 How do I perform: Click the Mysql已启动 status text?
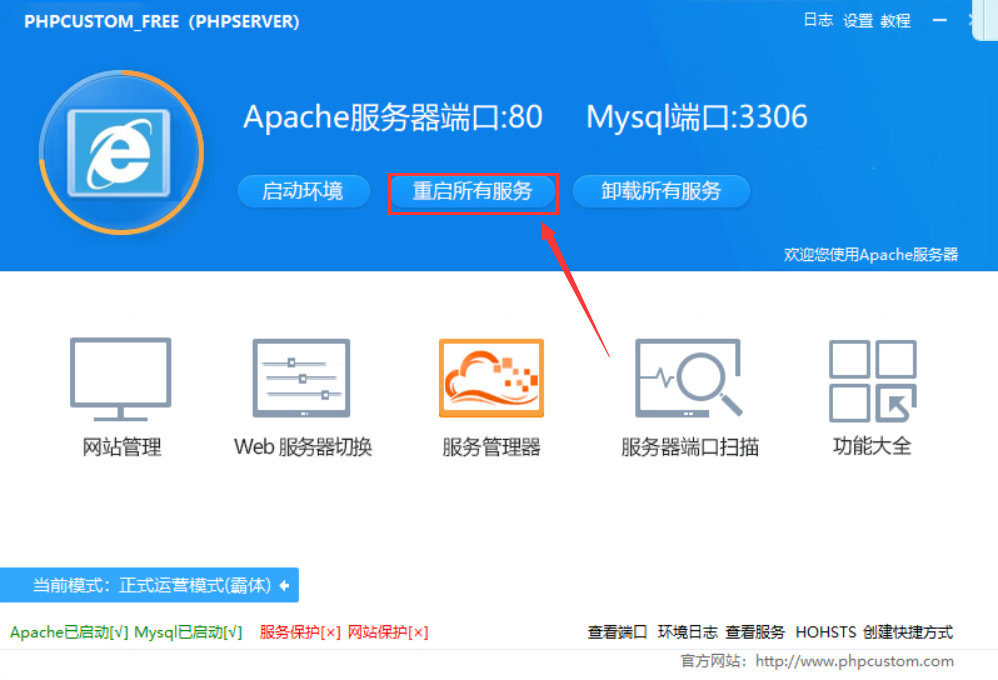point(188,632)
